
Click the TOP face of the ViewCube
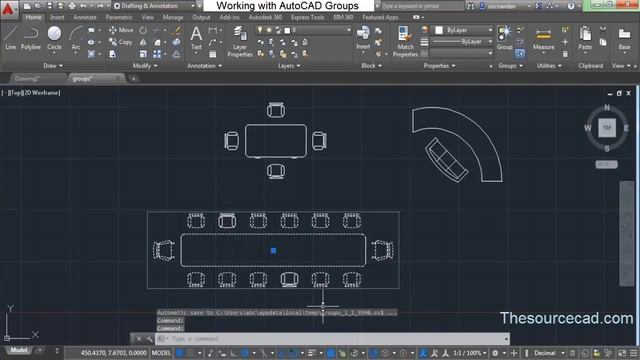607,128
